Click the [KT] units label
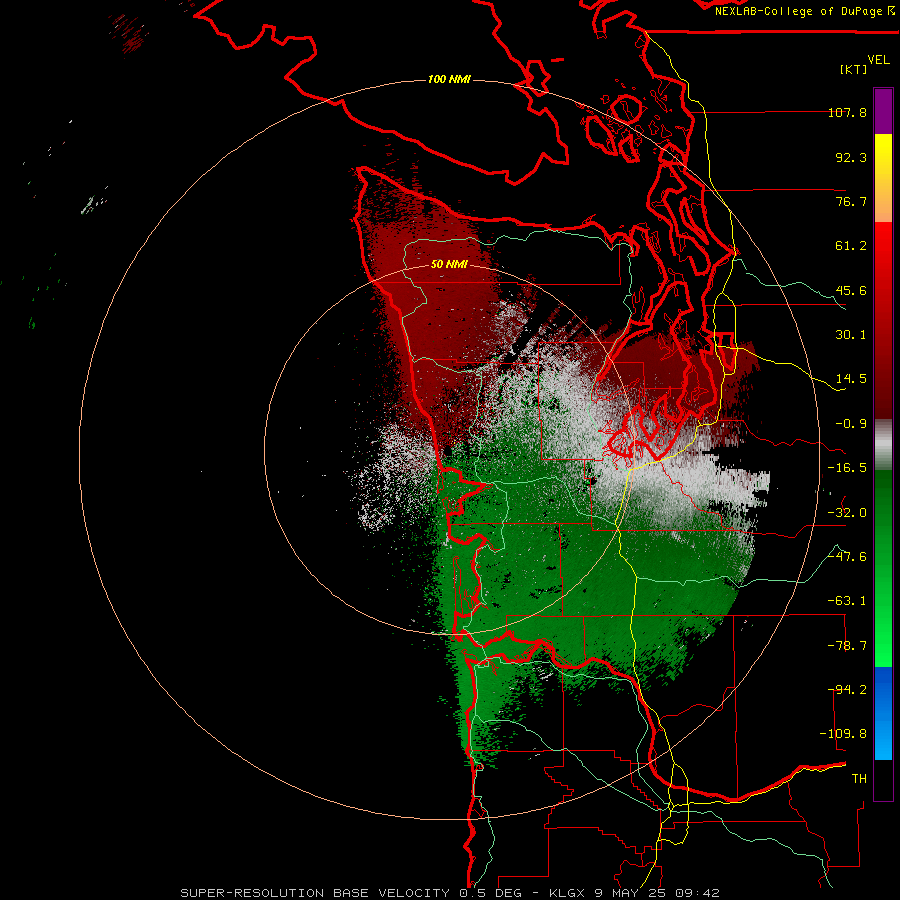Screen dimensions: 900x900 [854, 69]
